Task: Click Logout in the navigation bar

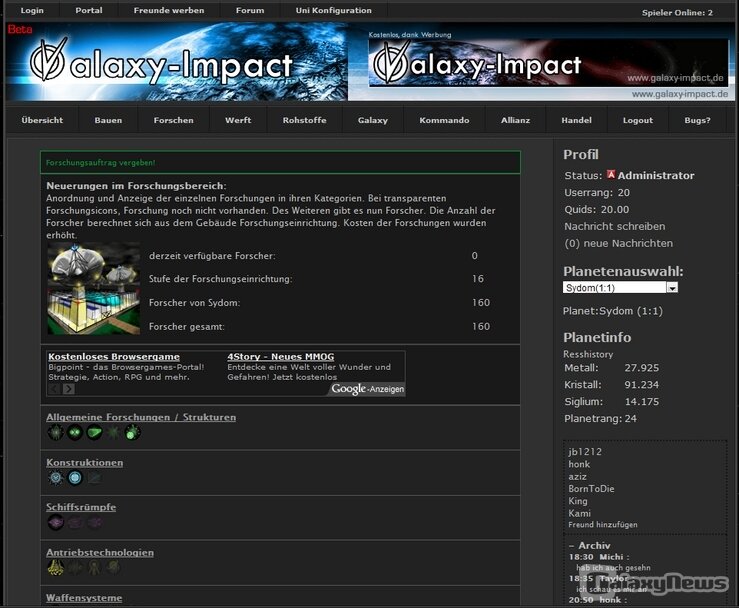Action: coord(638,120)
